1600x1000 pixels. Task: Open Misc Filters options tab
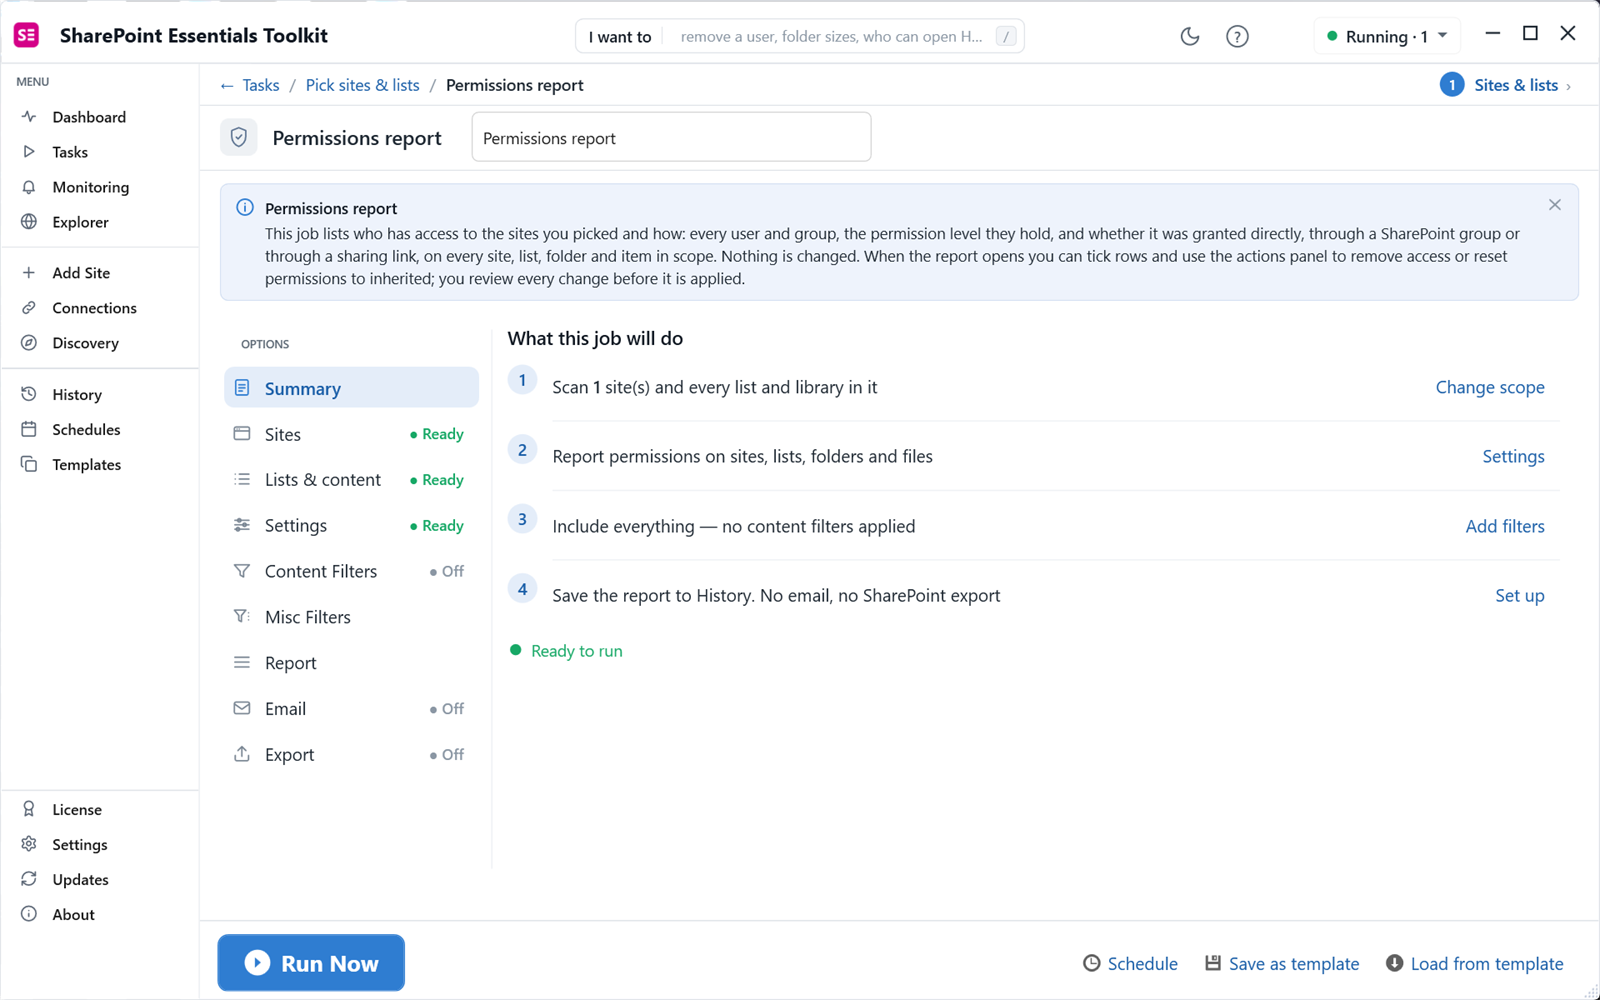[351, 617]
